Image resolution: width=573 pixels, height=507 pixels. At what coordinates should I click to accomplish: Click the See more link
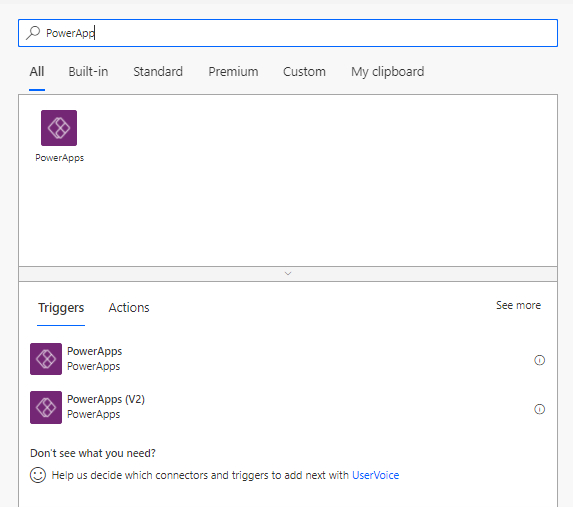pyautogui.click(x=518, y=305)
